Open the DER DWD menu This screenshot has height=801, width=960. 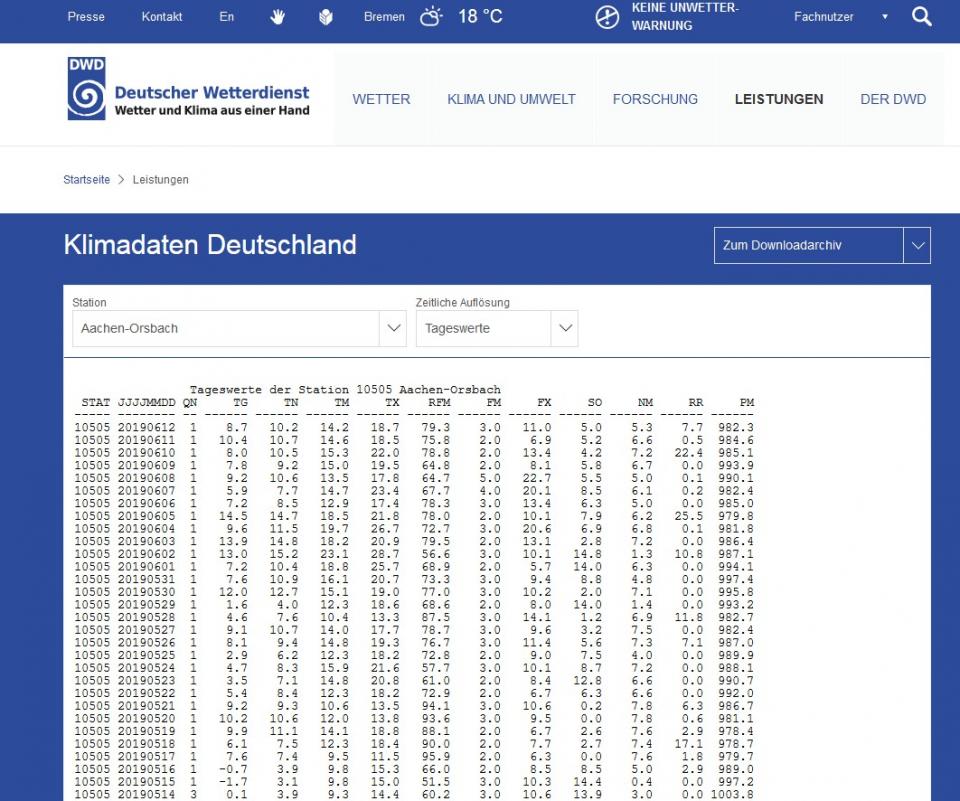893,99
